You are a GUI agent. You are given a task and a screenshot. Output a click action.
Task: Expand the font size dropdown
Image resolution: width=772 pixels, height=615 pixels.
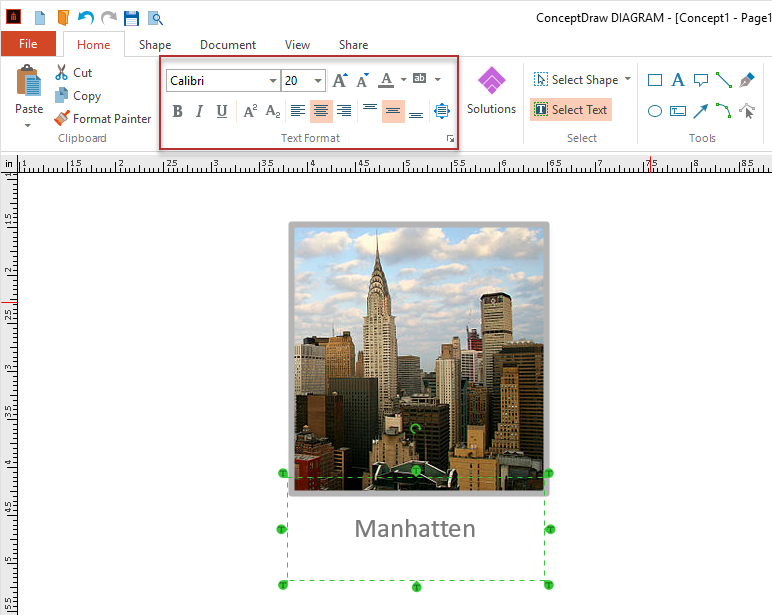[318, 80]
